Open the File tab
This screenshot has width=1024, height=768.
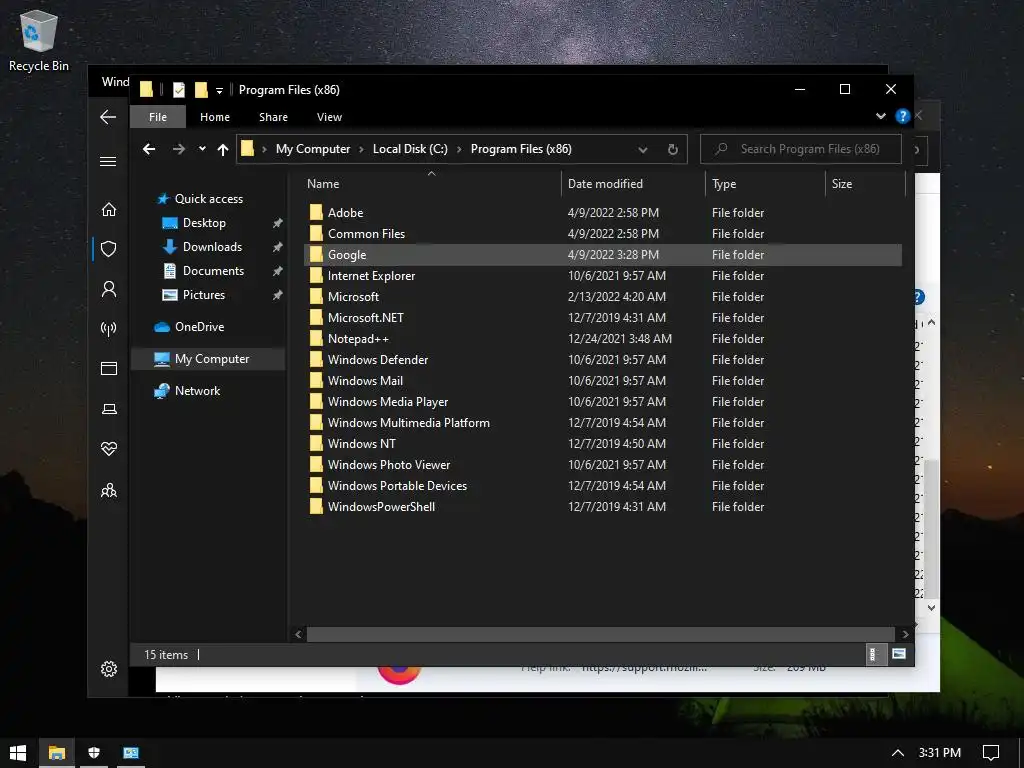click(158, 117)
